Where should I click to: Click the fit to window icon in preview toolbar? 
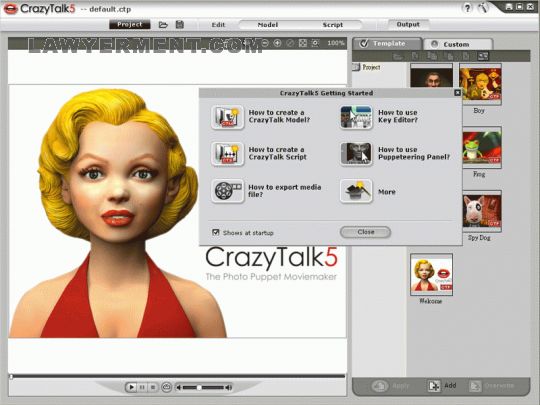302,43
